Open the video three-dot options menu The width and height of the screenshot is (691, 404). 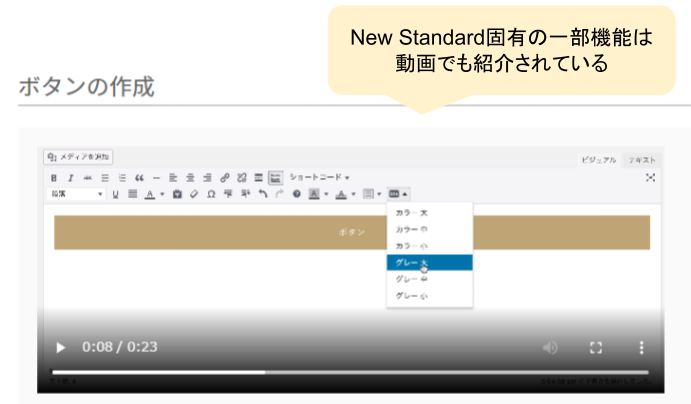641,347
